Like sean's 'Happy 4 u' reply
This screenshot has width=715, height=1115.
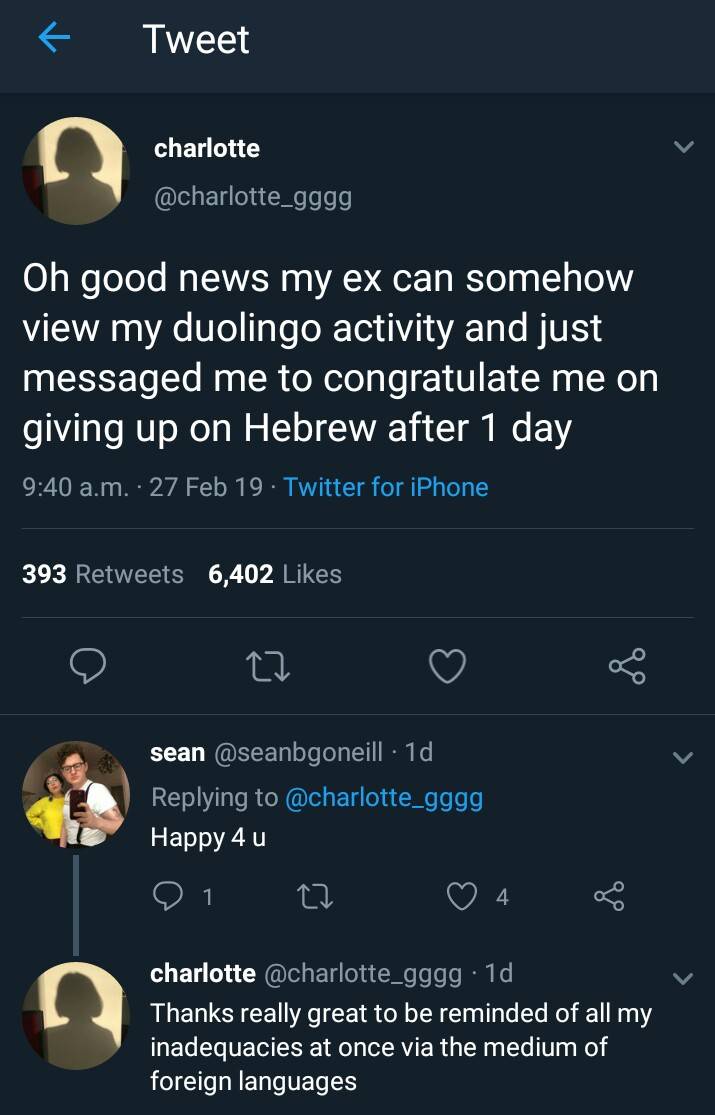(x=461, y=897)
